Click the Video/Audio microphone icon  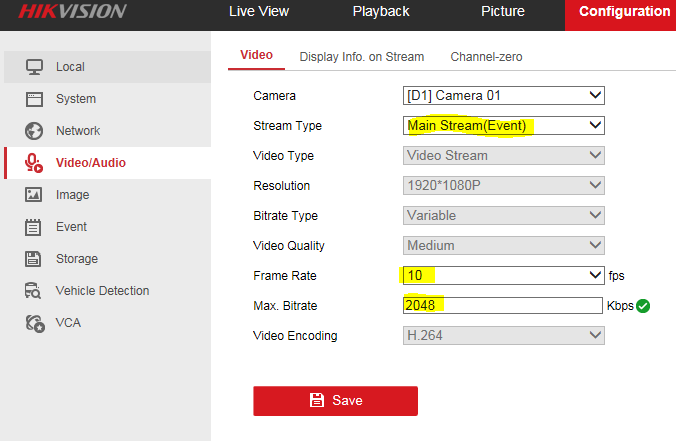[x=34, y=163]
